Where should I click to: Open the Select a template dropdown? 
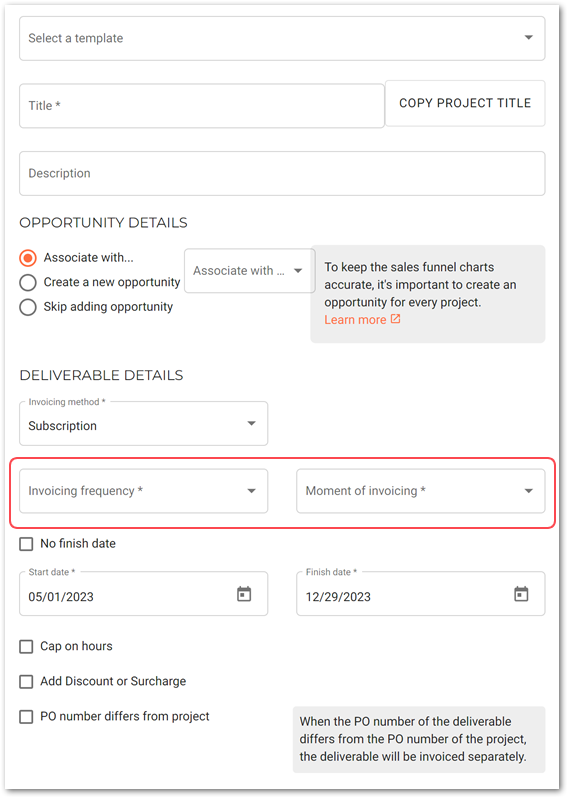click(282, 38)
